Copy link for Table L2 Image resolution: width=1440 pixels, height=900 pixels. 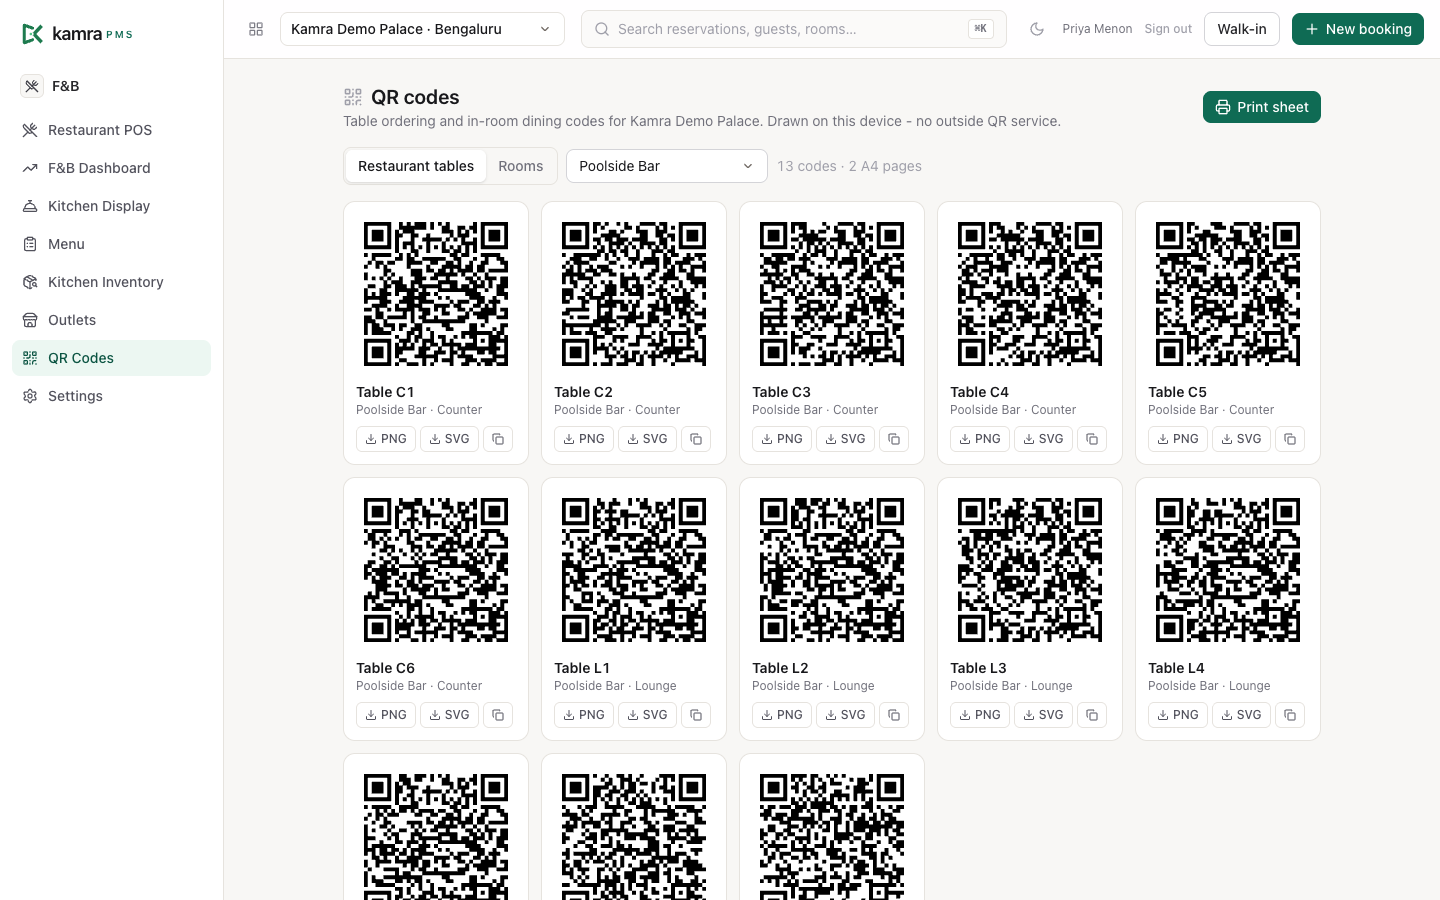point(894,715)
